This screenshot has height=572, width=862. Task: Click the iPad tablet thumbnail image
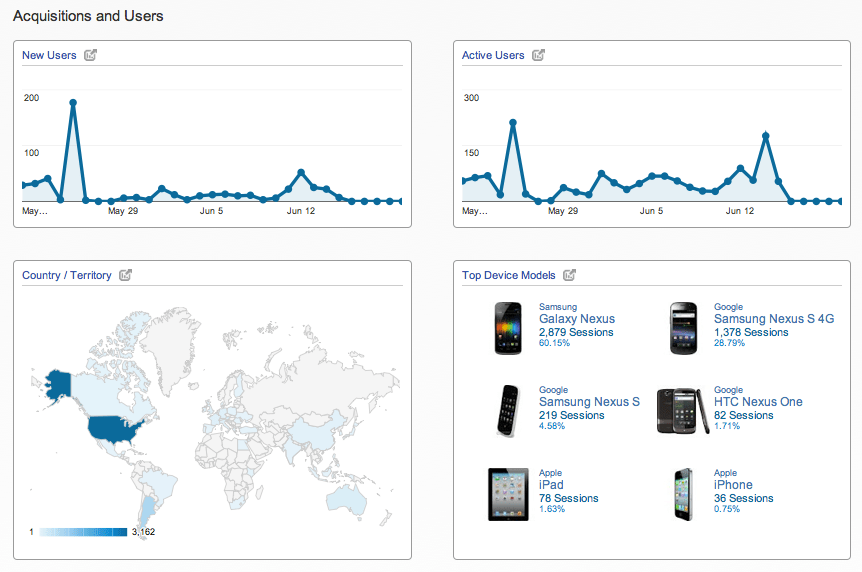[x=508, y=494]
